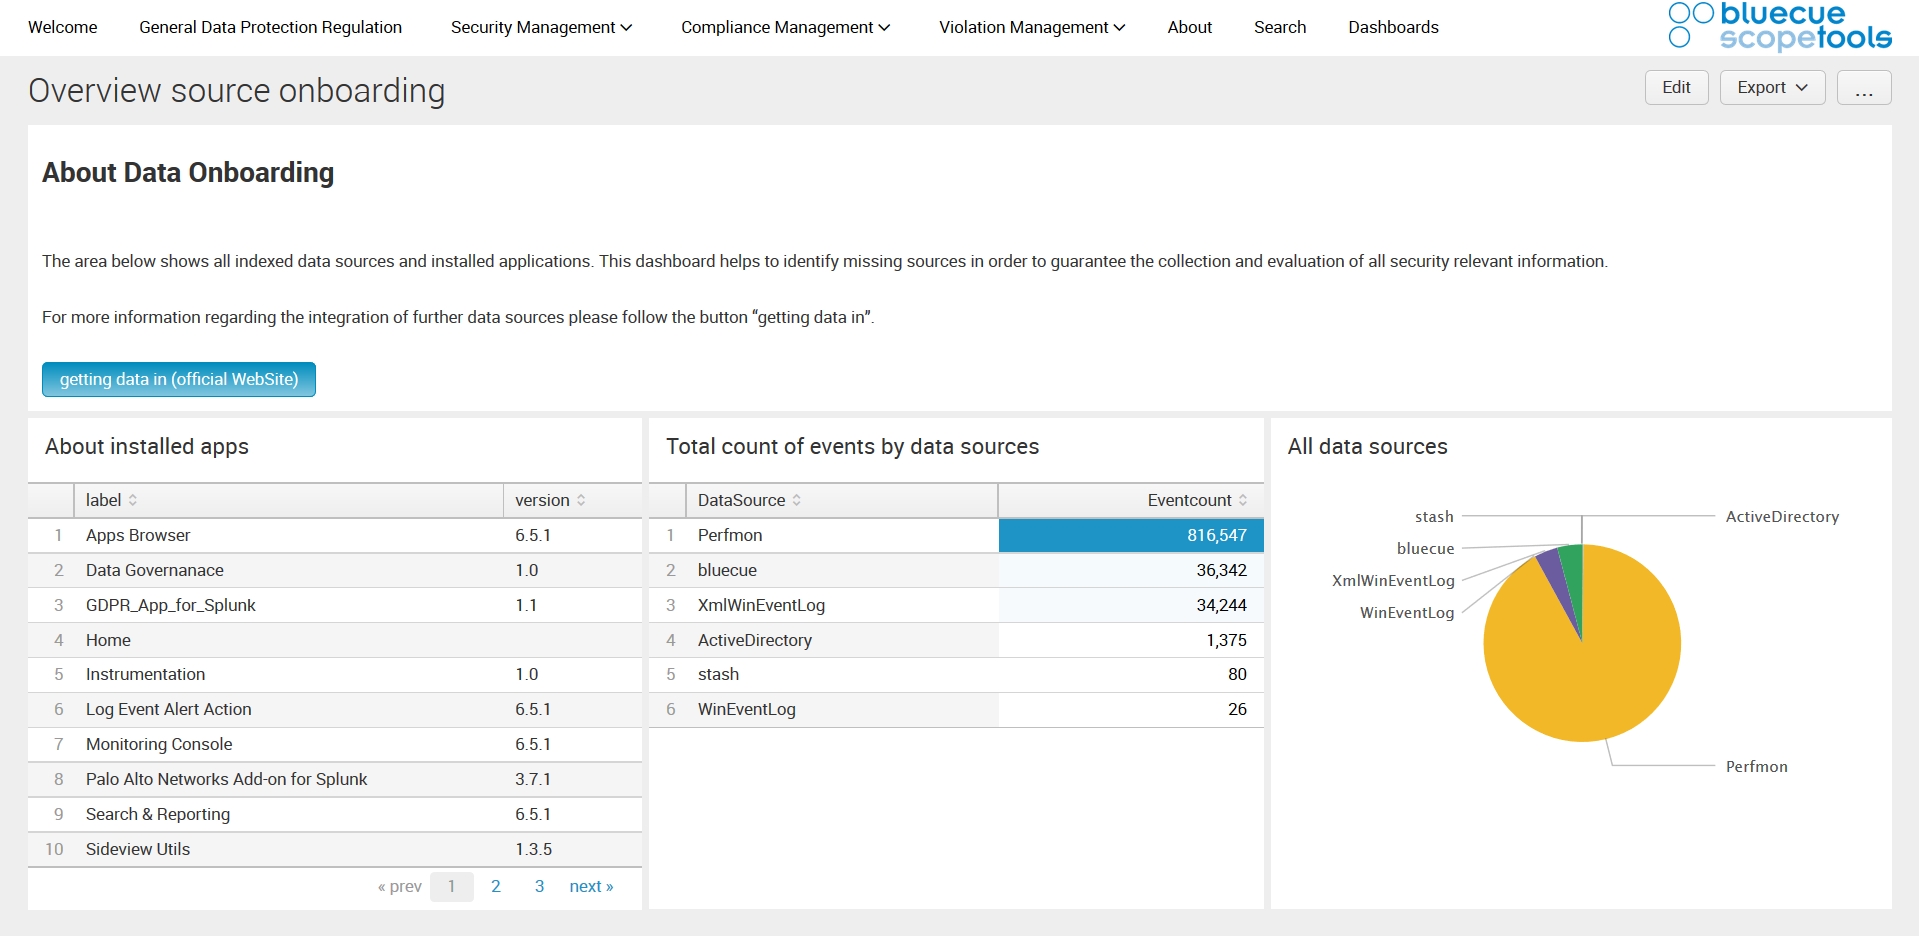Open the Security Management dropdown menu
Viewport: 1919px width, 936px height.
(541, 27)
